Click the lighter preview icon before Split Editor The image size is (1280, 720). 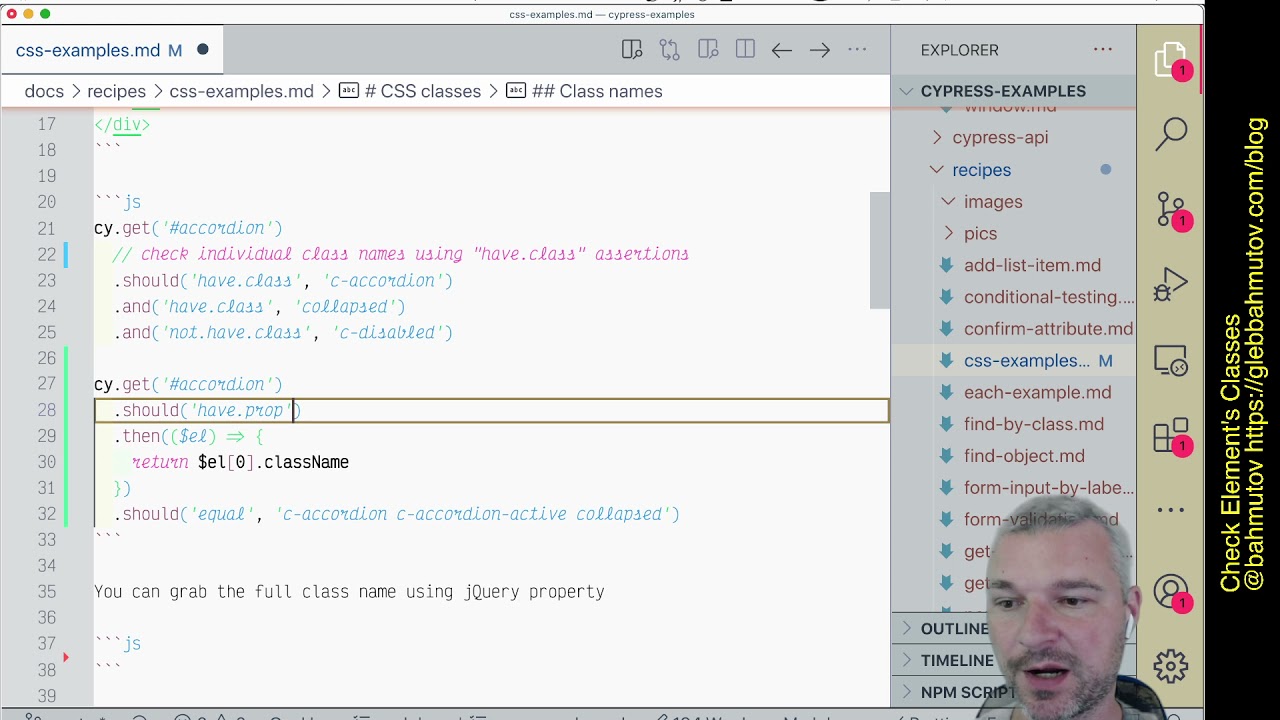tap(708, 50)
